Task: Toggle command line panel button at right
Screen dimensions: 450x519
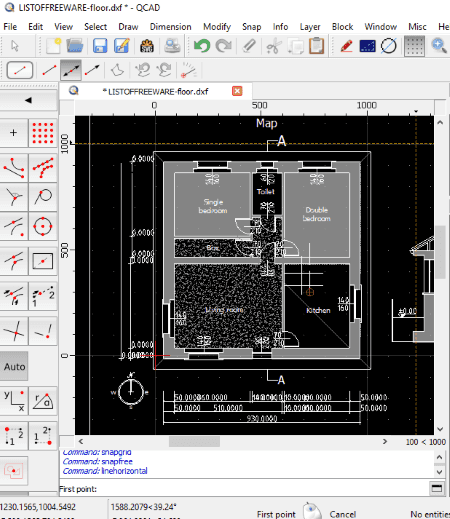Action: pyautogui.click(x=437, y=489)
